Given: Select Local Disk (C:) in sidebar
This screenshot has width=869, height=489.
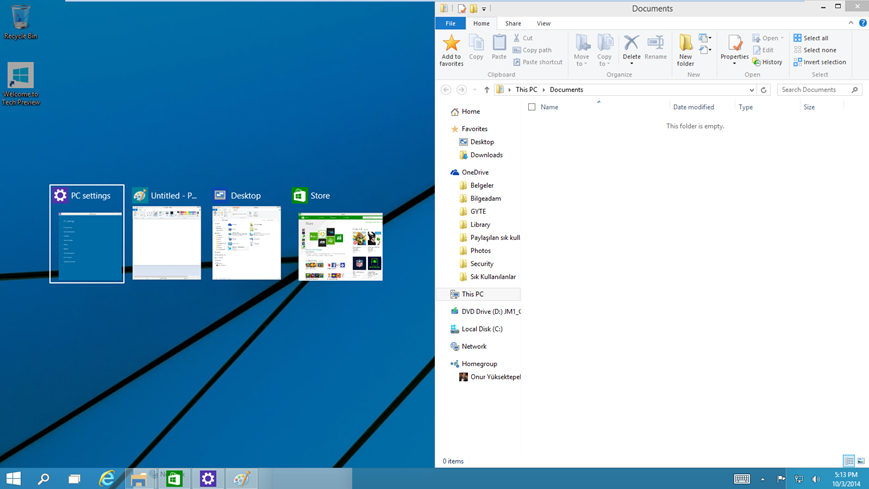Looking at the screenshot, I should pyautogui.click(x=476, y=329).
